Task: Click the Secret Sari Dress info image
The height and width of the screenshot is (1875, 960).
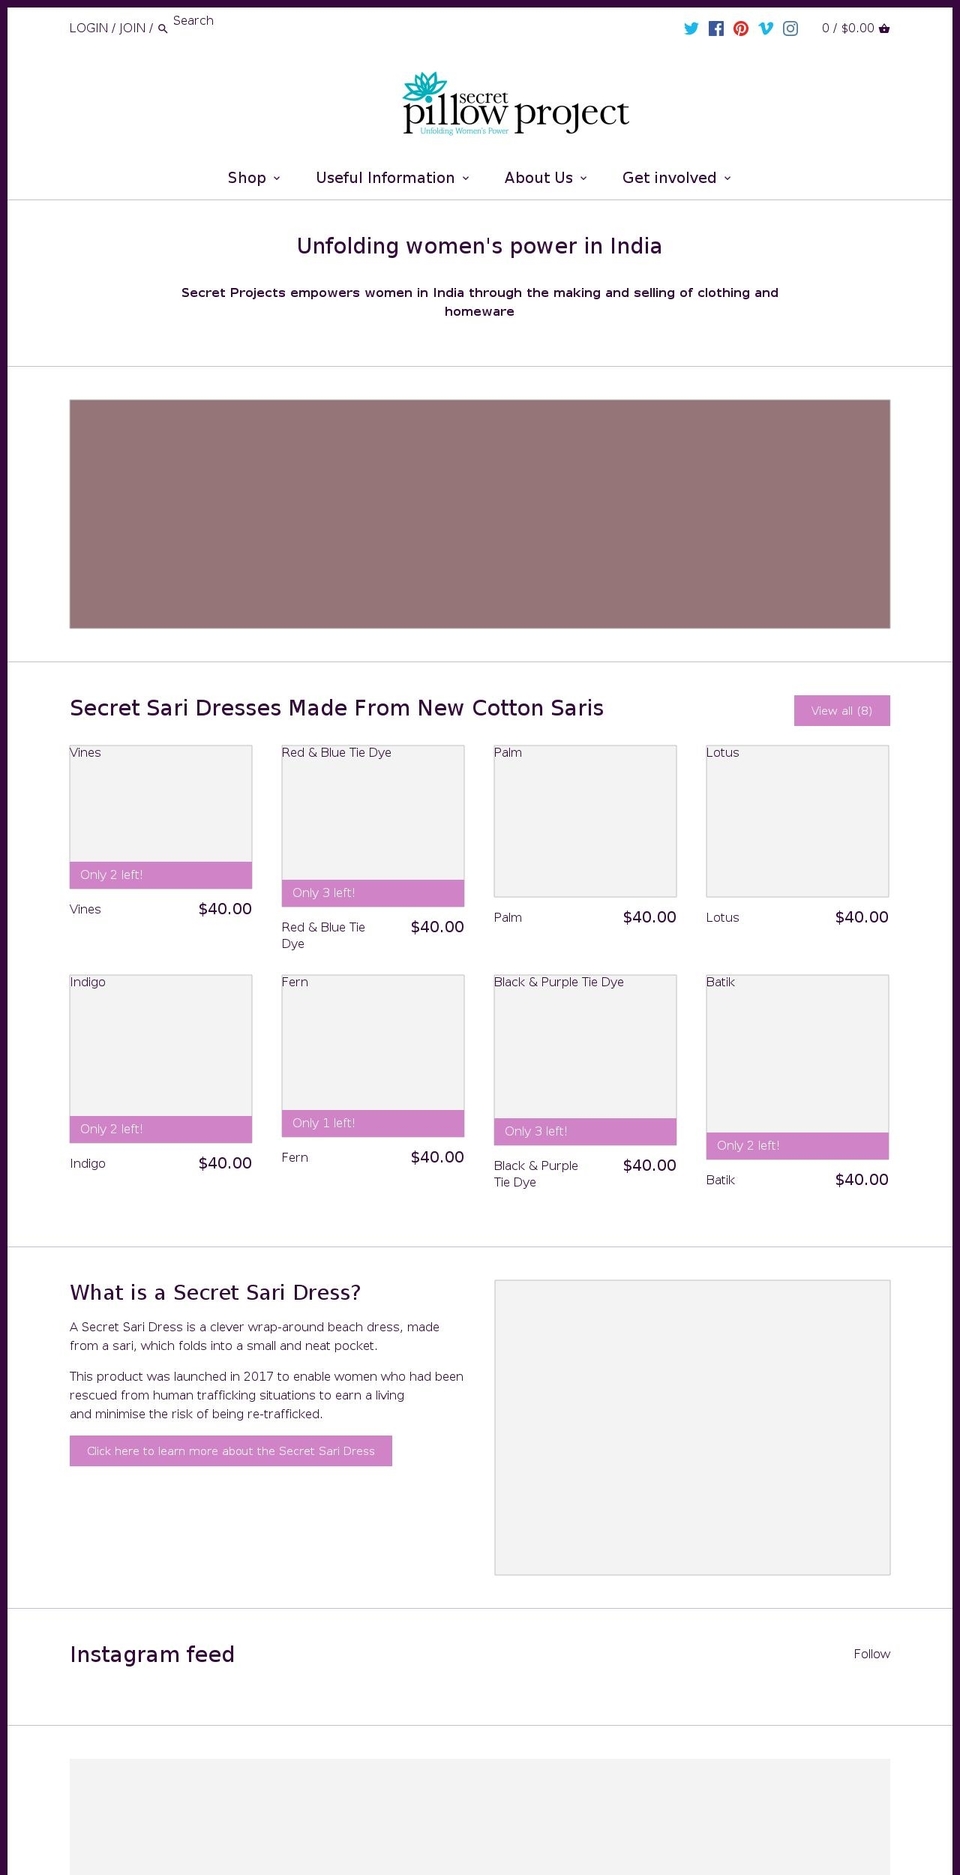Action: pyautogui.click(x=692, y=1427)
